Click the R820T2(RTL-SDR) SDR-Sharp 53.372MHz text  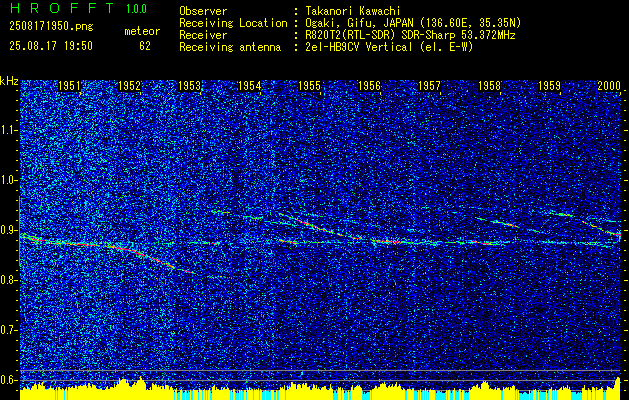410,35
